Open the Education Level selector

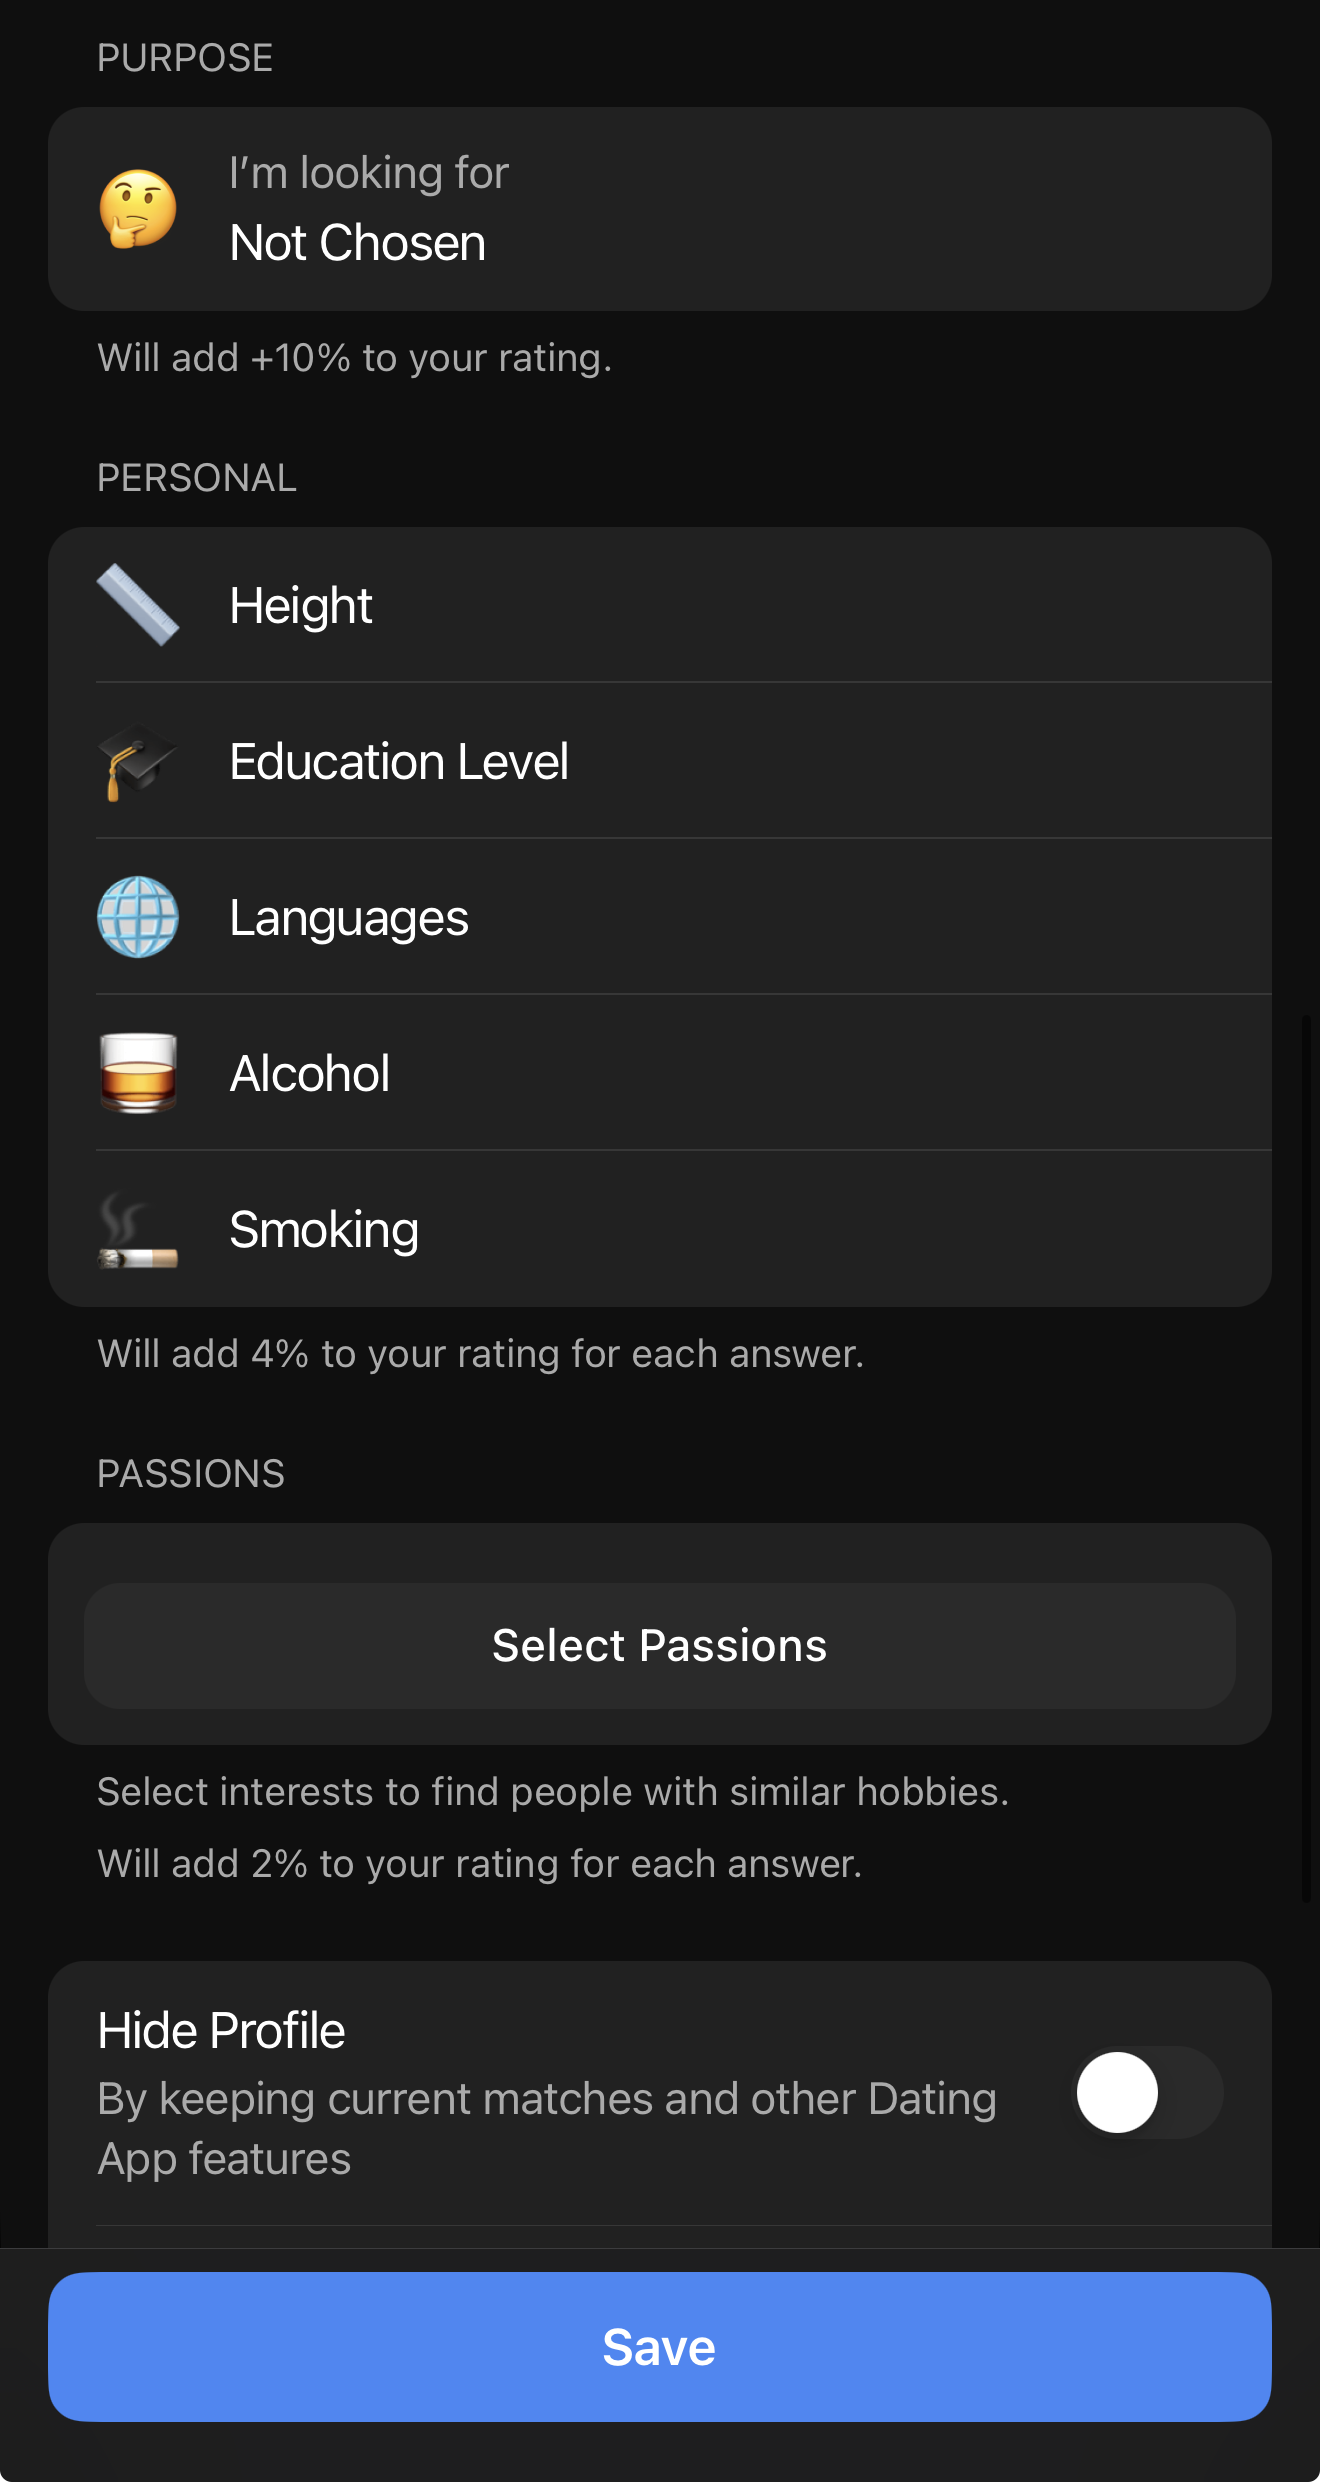[x=660, y=762]
